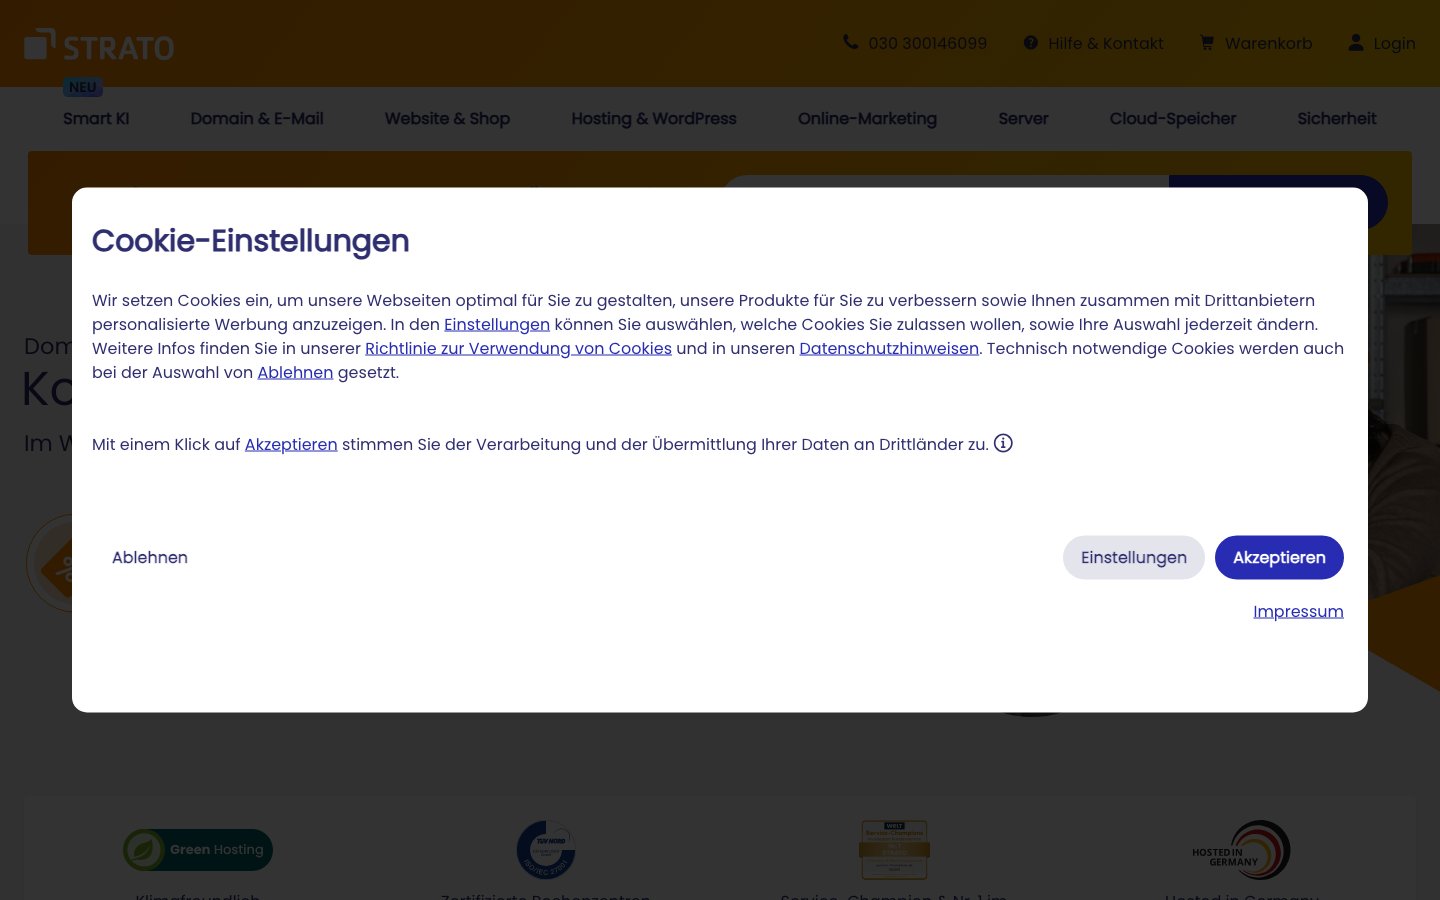Open the inline Einstellungen link in text
Image resolution: width=1440 pixels, height=900 pixels.
pyautogui.click(x=497, y=324)
